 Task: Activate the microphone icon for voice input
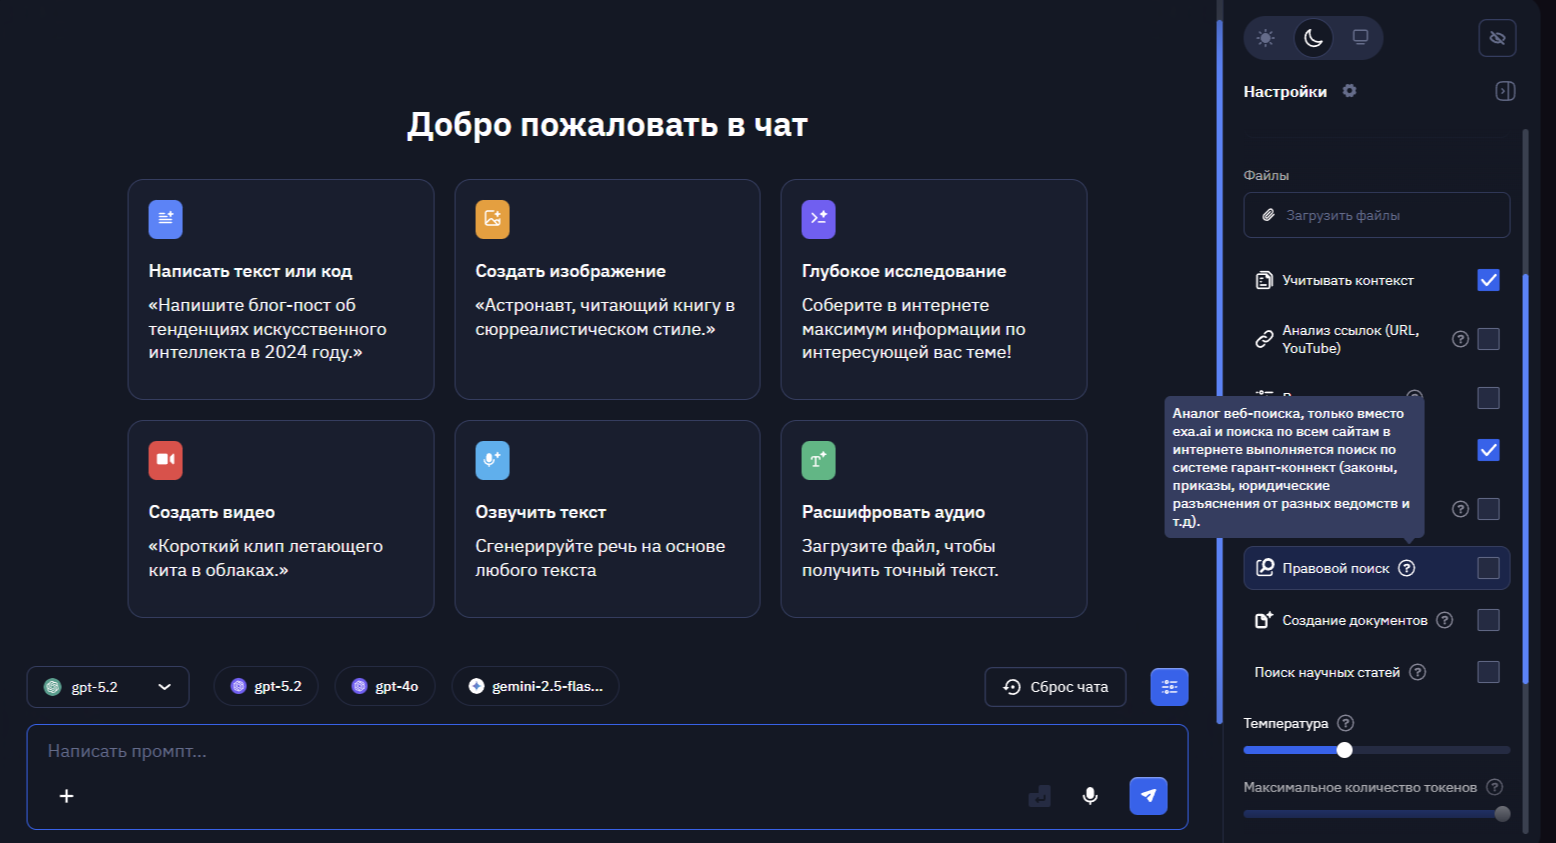(1089, 796)
